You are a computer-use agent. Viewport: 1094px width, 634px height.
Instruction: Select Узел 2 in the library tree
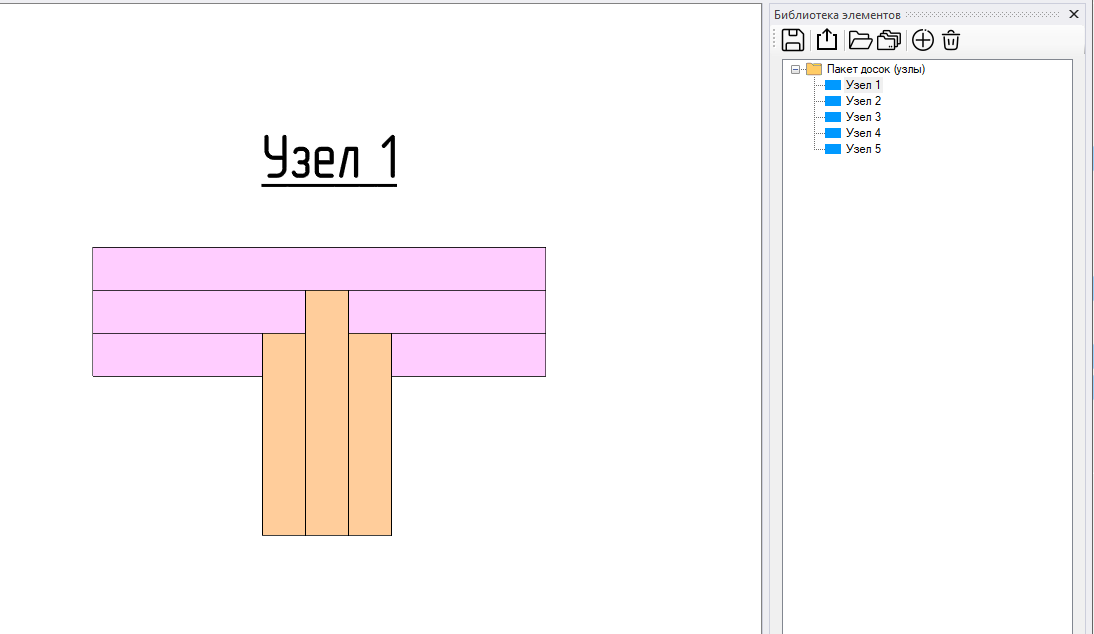pos(863,101)
